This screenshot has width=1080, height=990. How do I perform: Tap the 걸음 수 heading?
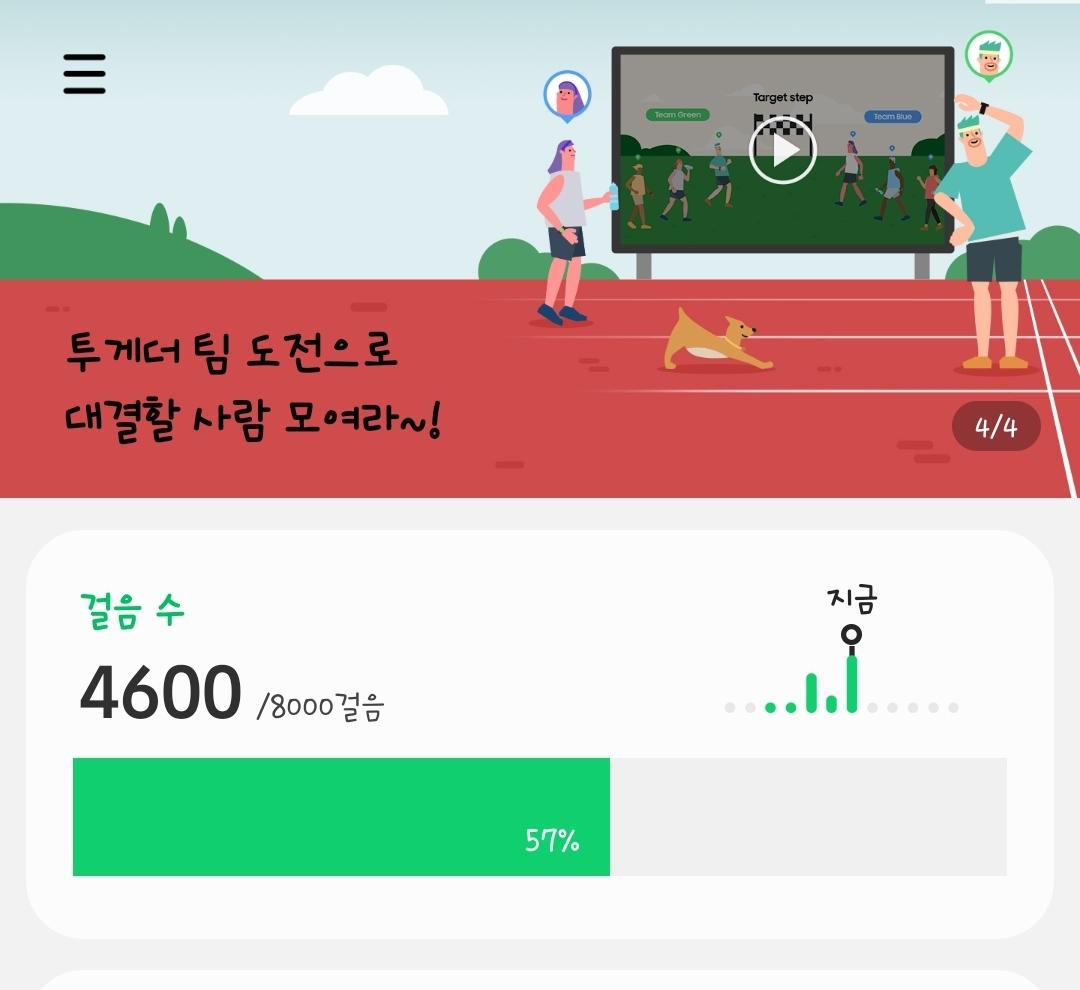tap(132, 610)
